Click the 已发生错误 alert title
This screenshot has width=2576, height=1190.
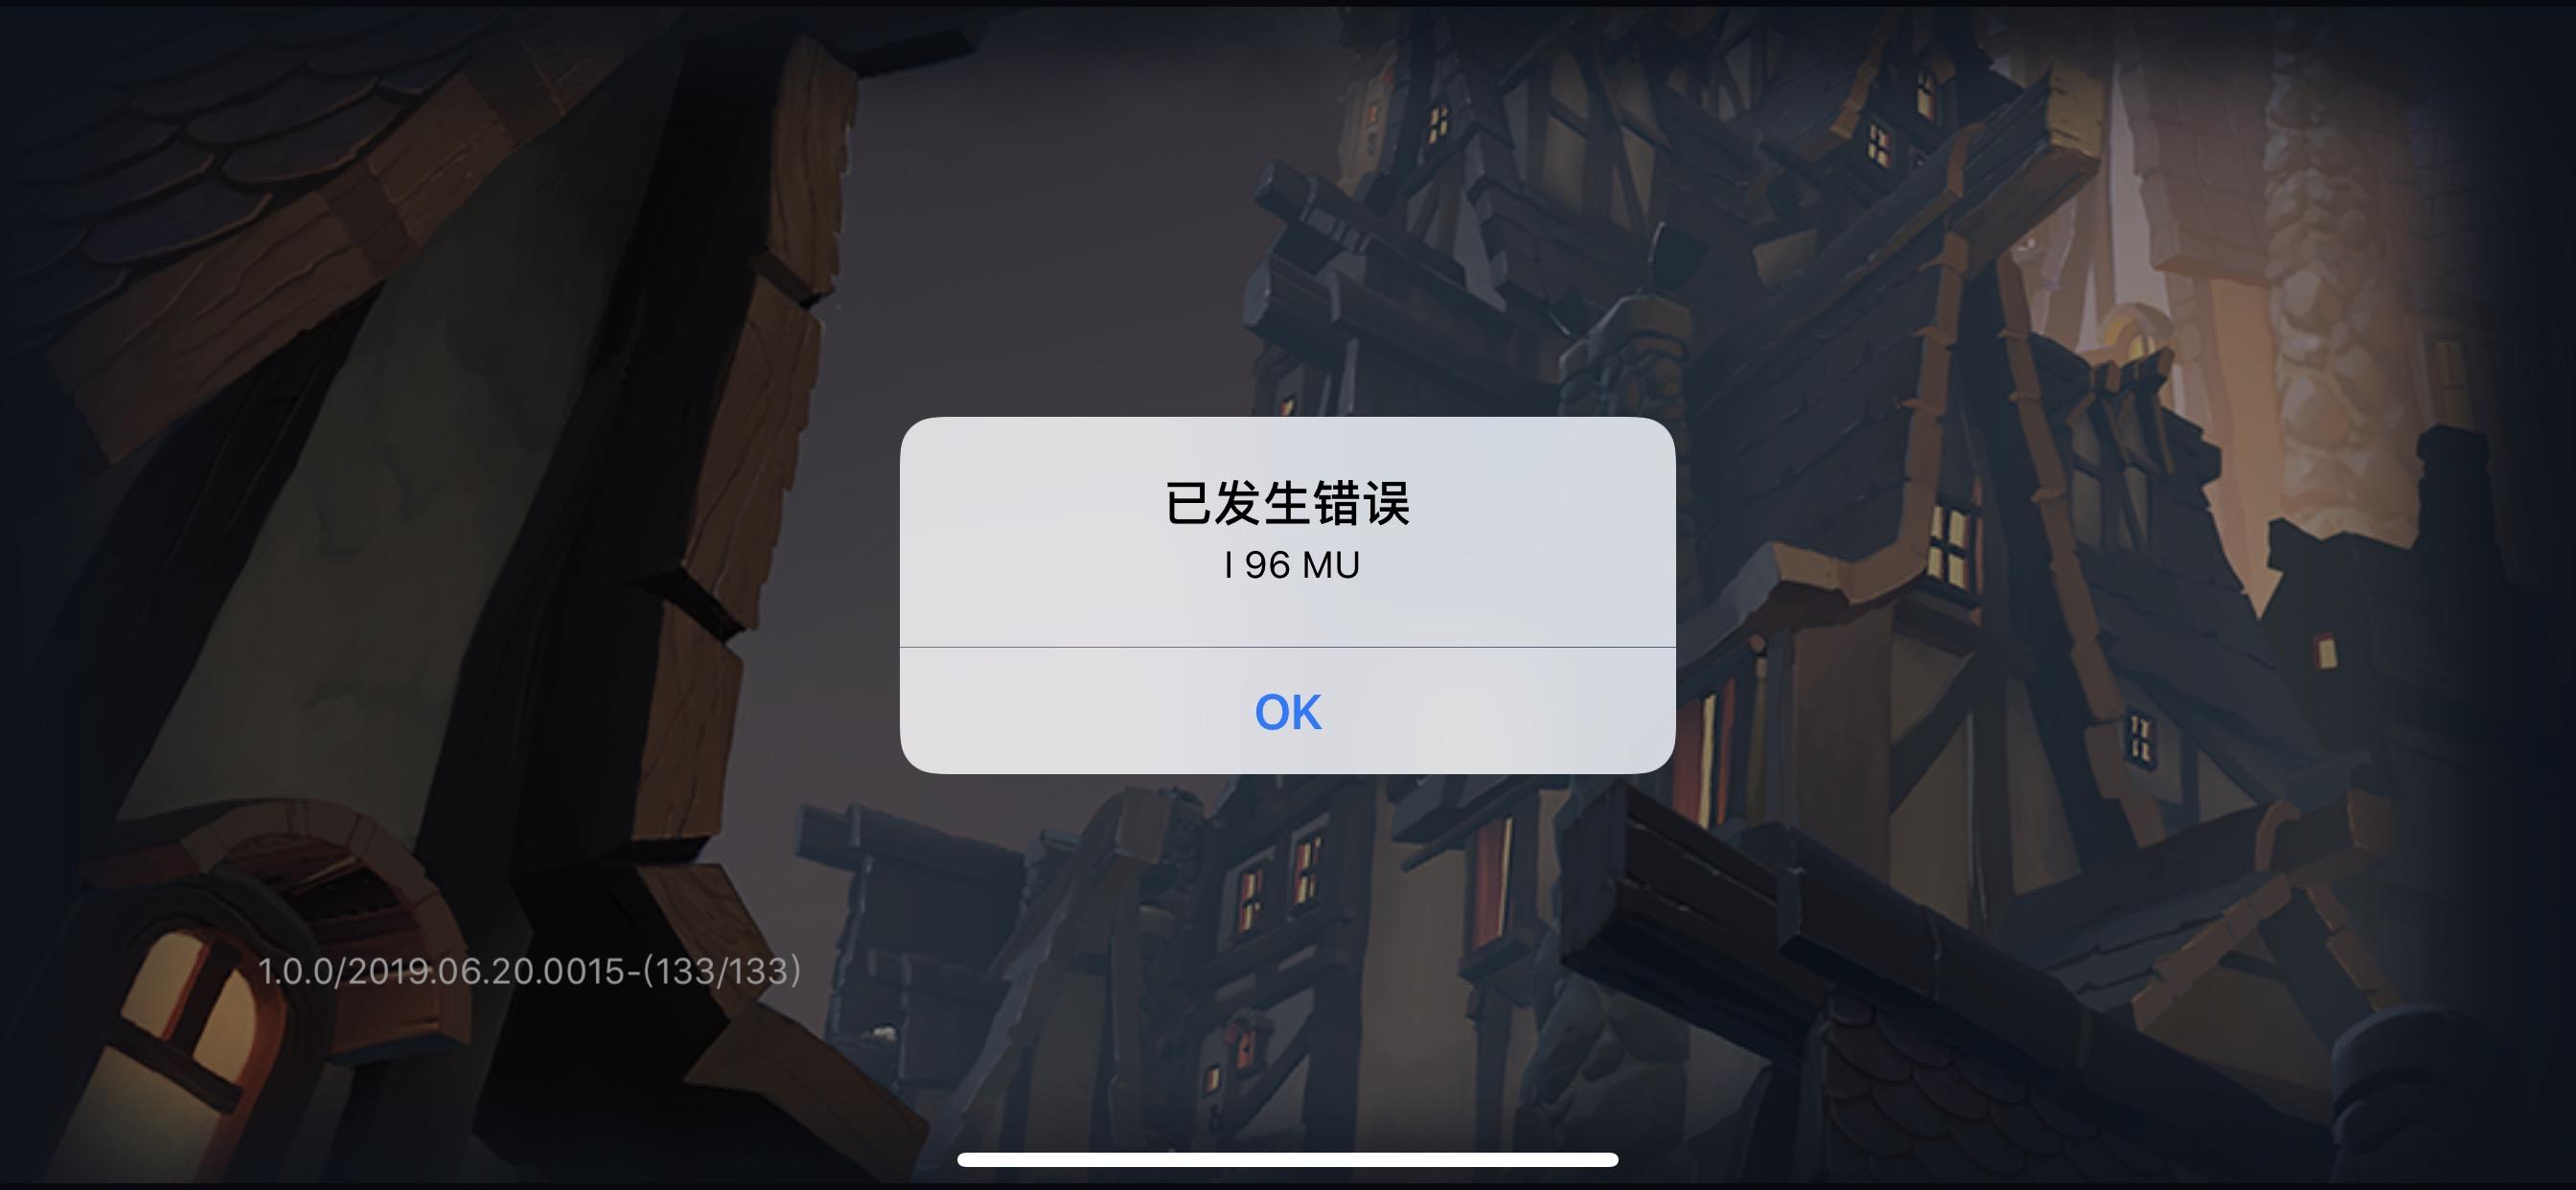click(x=1288, y=503)
